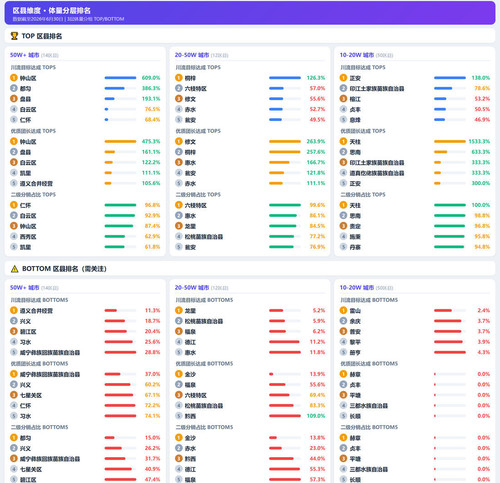This screenshot has height=483, width=500.
Task: Click the 47.4% value
Action: (x=152, y=480)
